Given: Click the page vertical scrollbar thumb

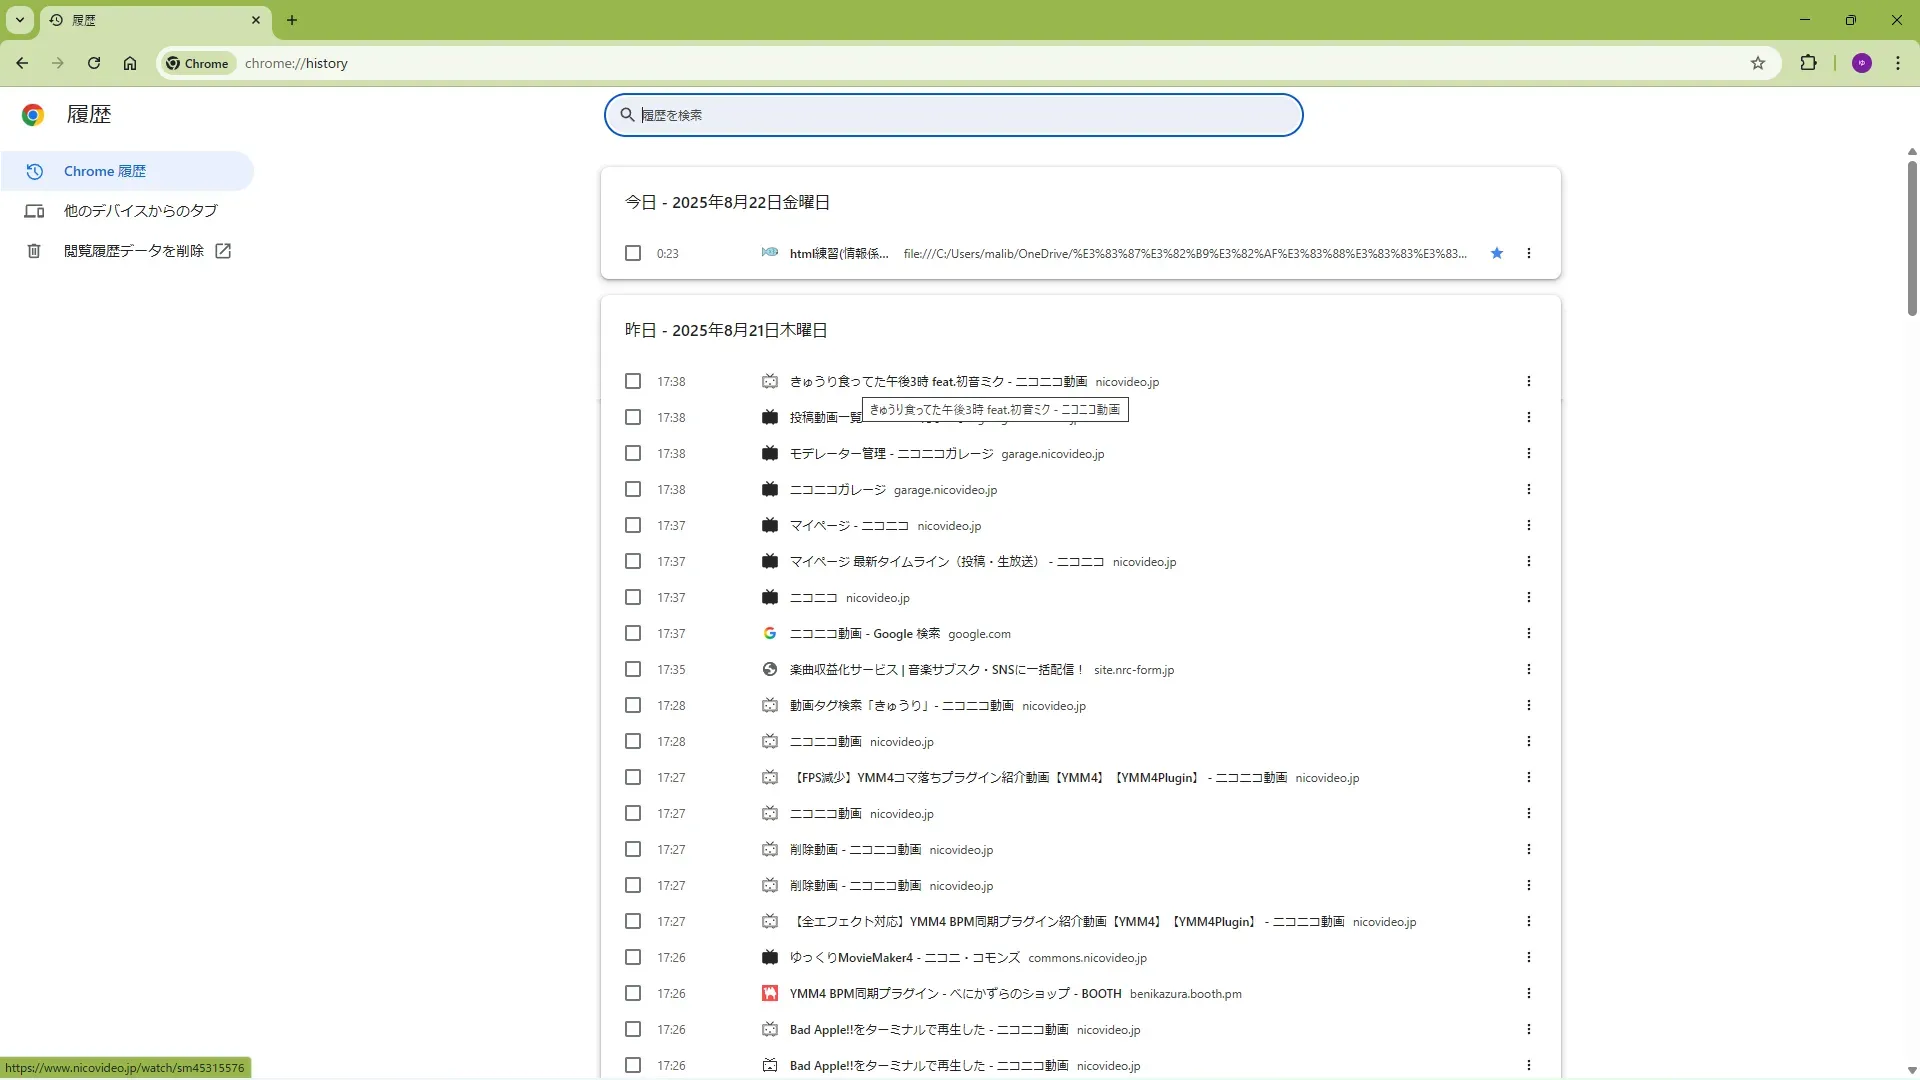Looking at the screenshot, I should (1911, 237).
